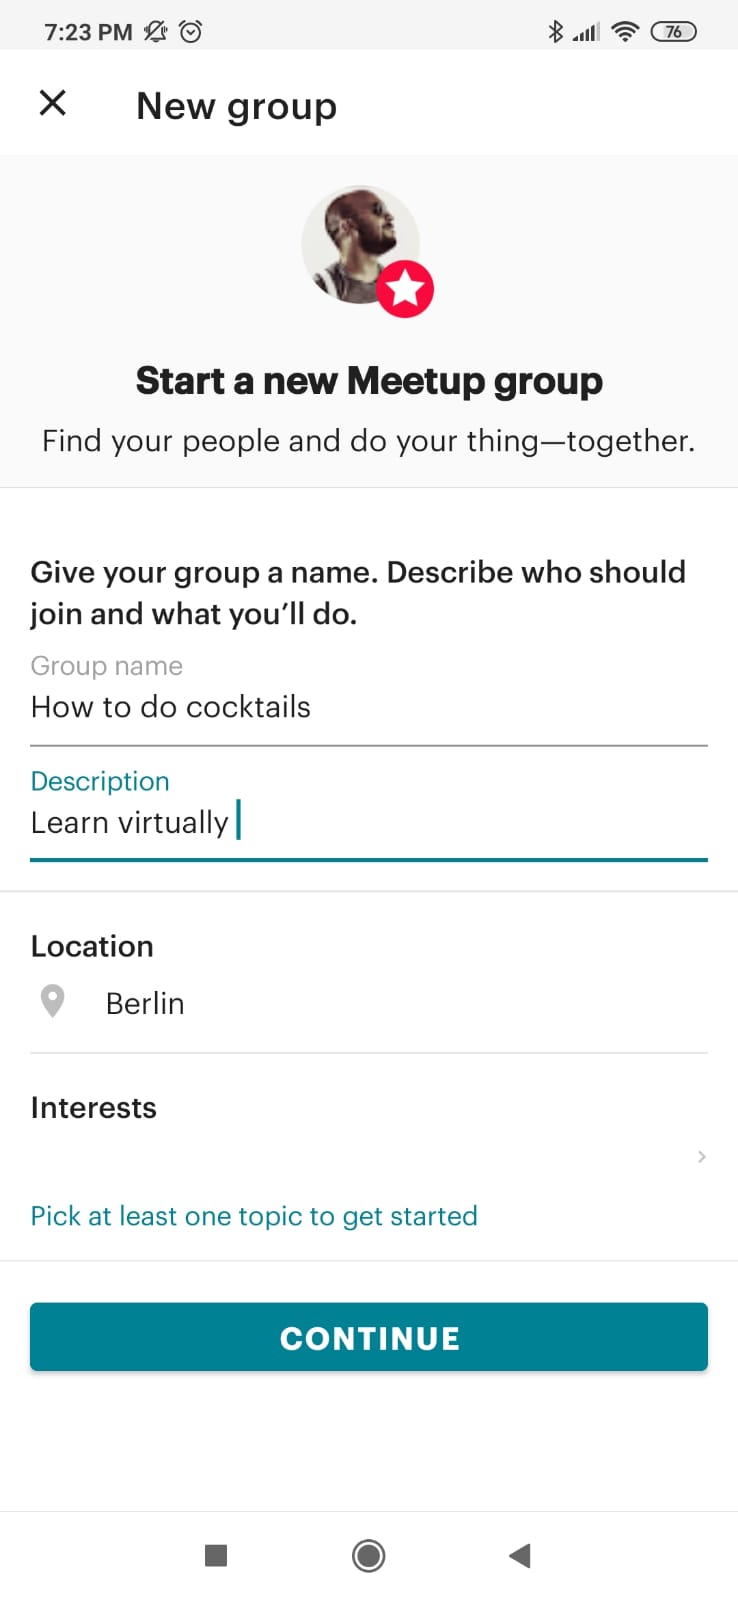This screenshot has width=738, height=1600.
Task: Edit the Group name field
Action: [368, 707]
